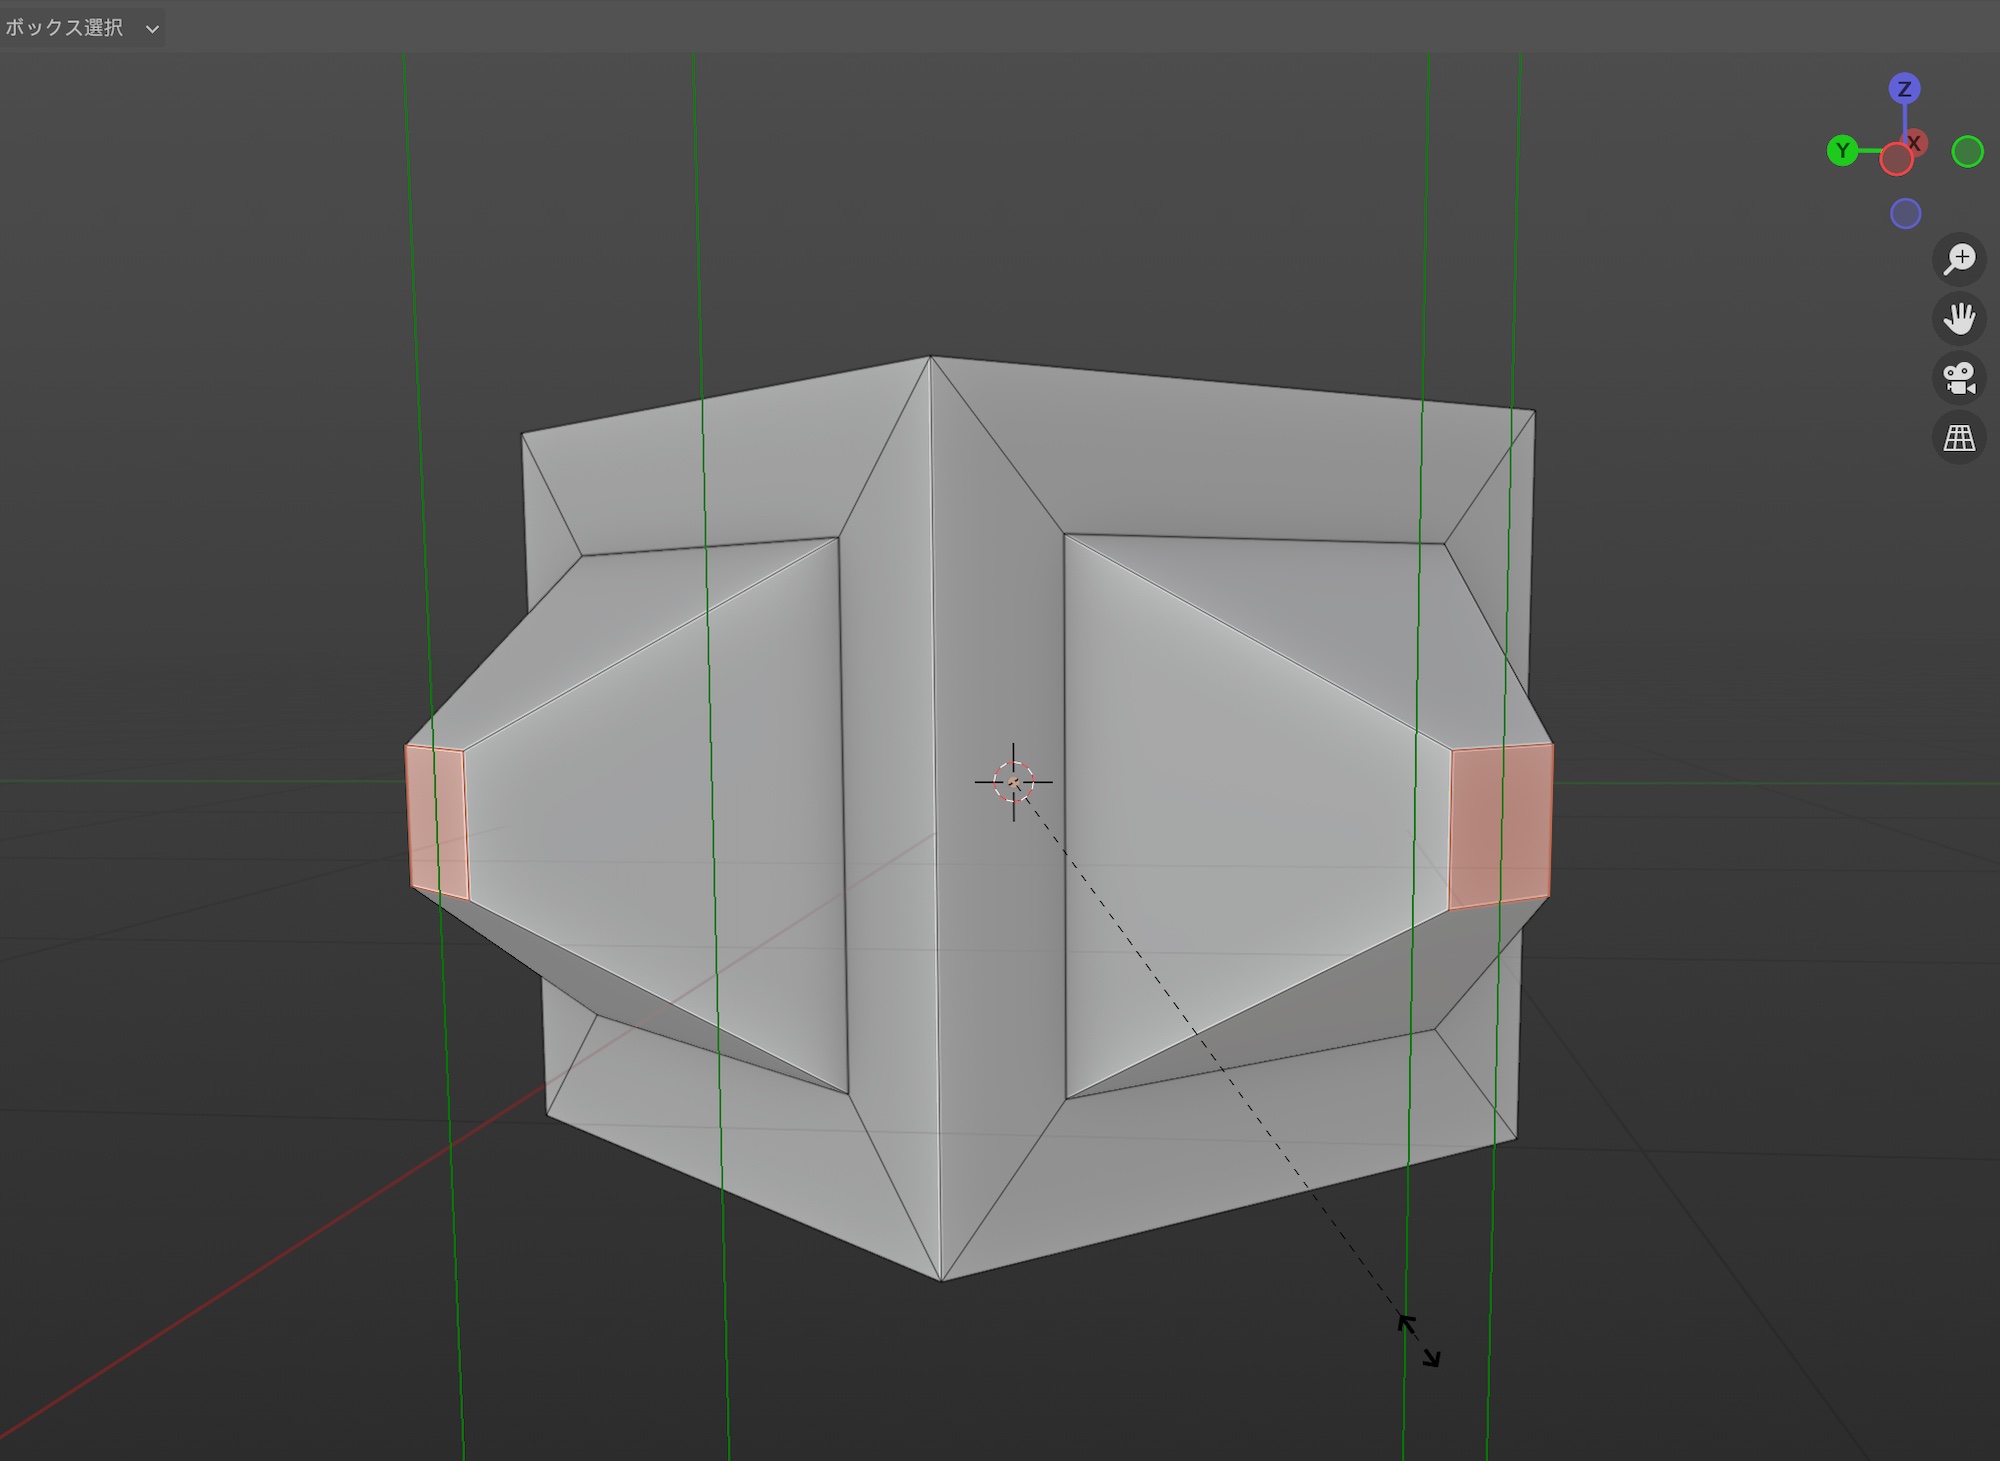
Task: Toggle perspective/orthographic with the grid icon
Action: tap(1959, 437)
